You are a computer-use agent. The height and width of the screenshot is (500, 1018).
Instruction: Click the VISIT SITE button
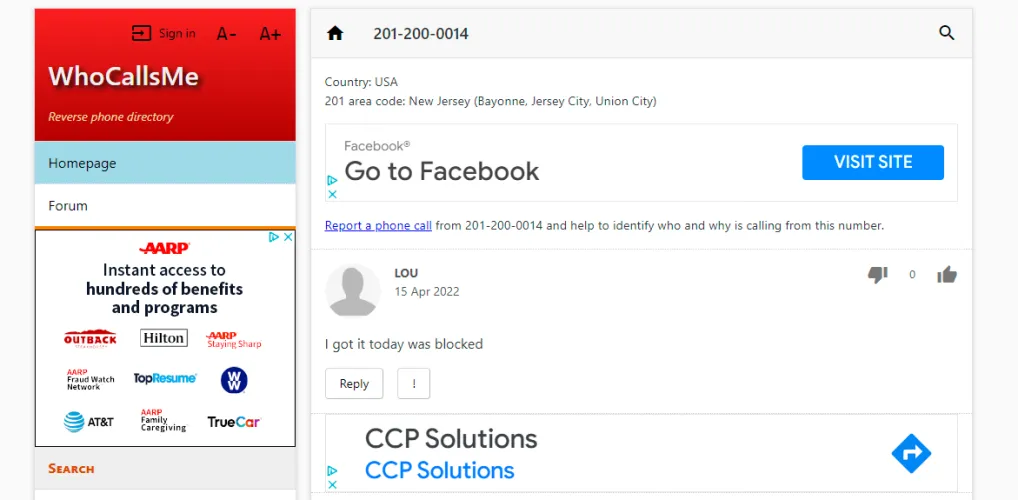872,162
